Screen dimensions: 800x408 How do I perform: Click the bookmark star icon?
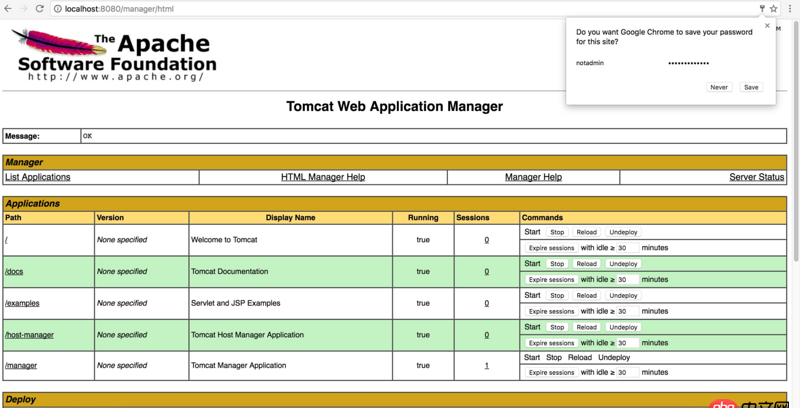[774, 8]
